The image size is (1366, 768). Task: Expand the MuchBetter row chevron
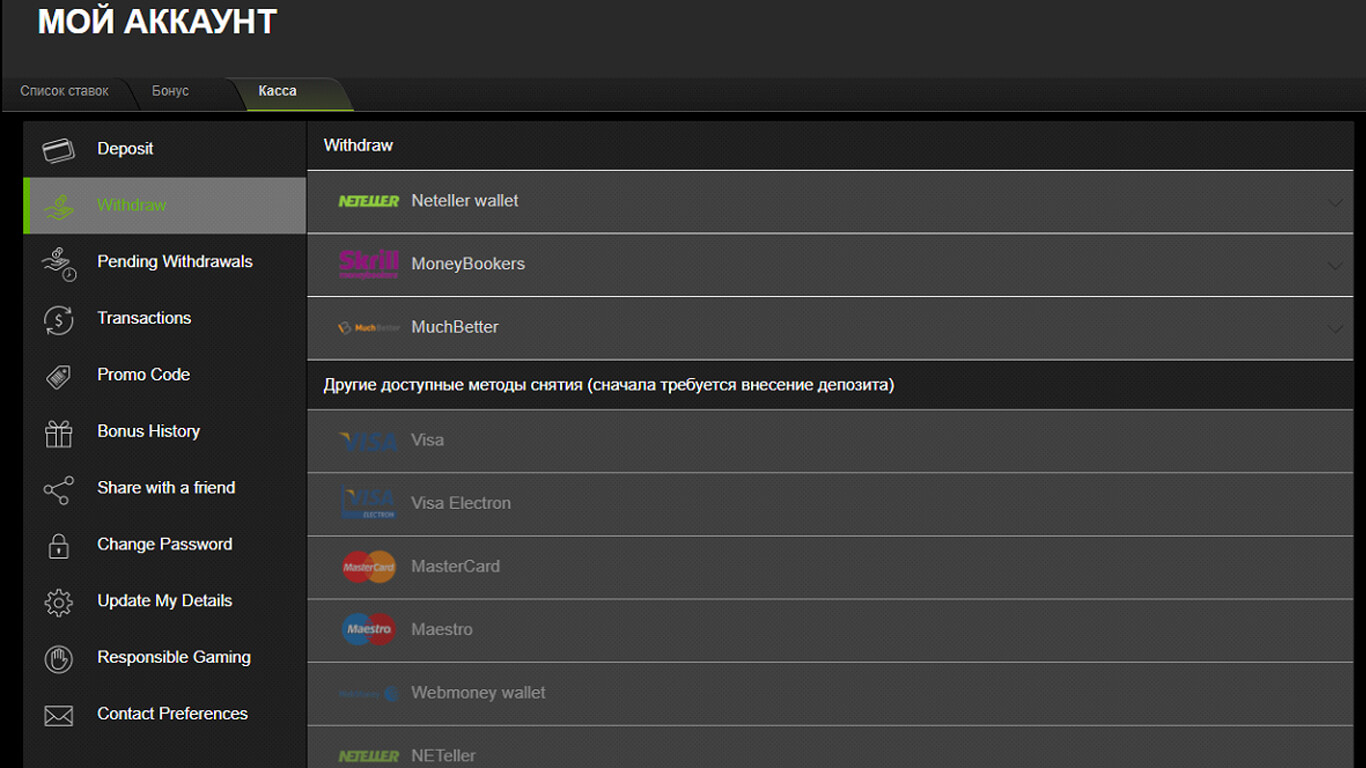click(1335, 328)
